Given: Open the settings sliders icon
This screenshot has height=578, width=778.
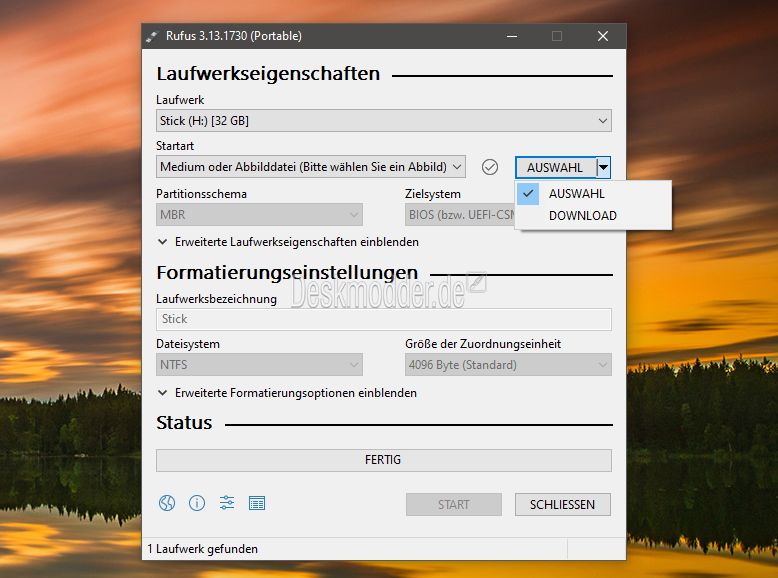Looking at the screenshot, I should (x=227, y=503).
